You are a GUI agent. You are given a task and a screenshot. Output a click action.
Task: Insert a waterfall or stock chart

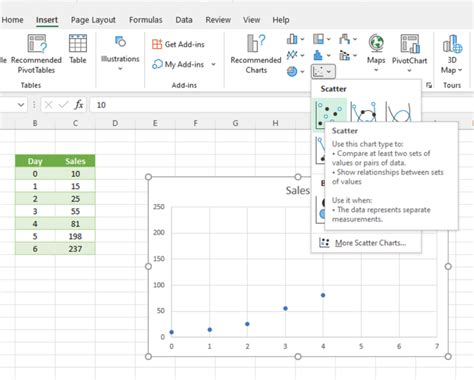click(345, 39)
